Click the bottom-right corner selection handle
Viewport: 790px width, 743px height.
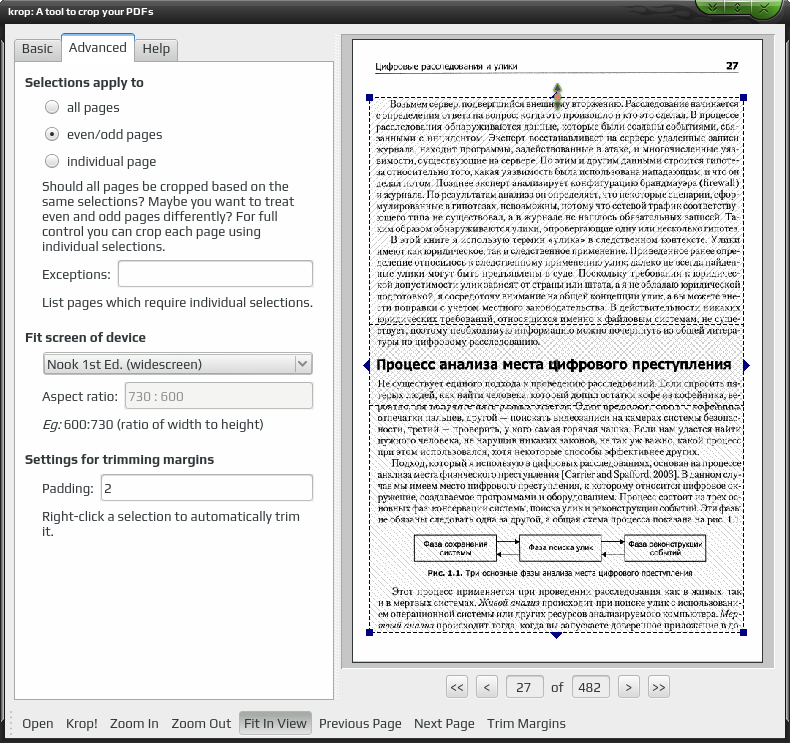click(x=743, y=632)
